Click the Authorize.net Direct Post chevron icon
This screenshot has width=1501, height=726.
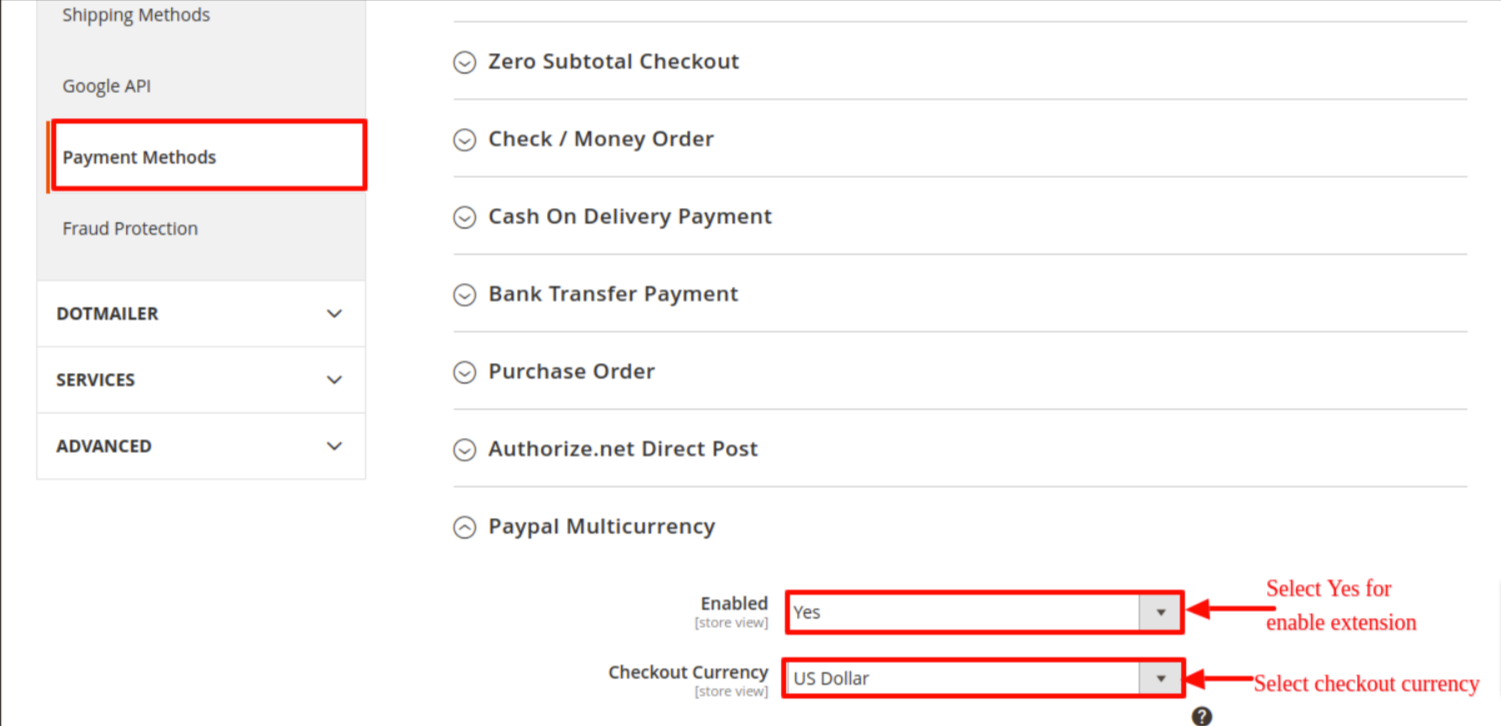click(x=464, y=450)
